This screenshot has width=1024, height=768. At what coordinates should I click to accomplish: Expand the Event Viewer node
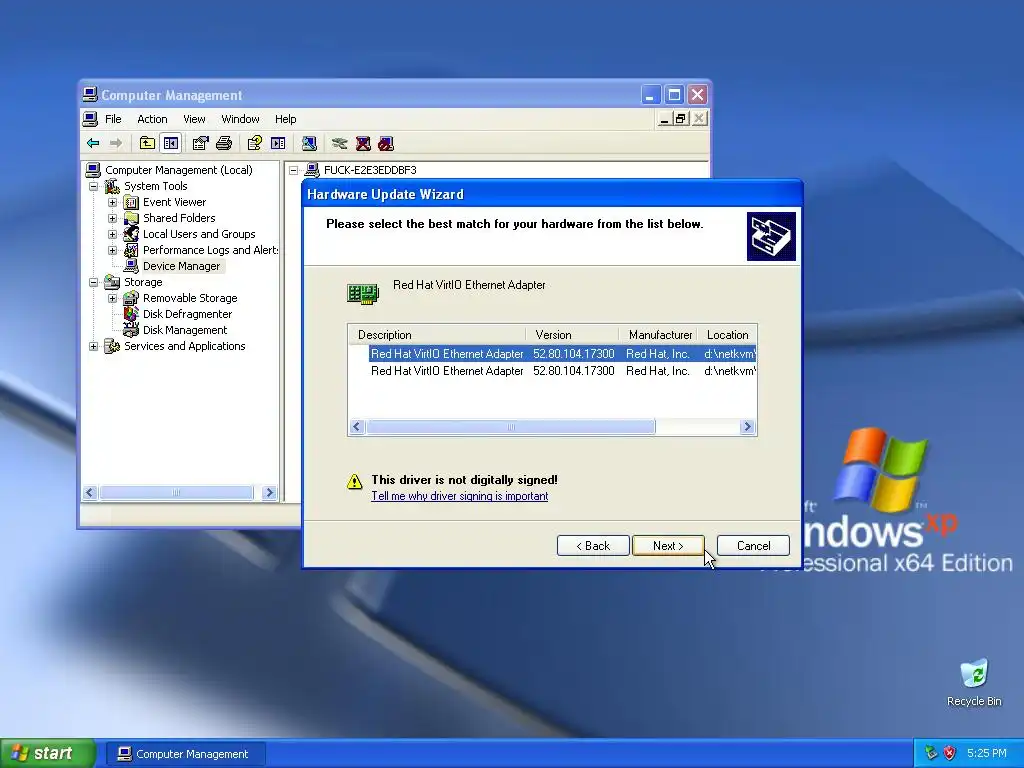tap(112, 202)
